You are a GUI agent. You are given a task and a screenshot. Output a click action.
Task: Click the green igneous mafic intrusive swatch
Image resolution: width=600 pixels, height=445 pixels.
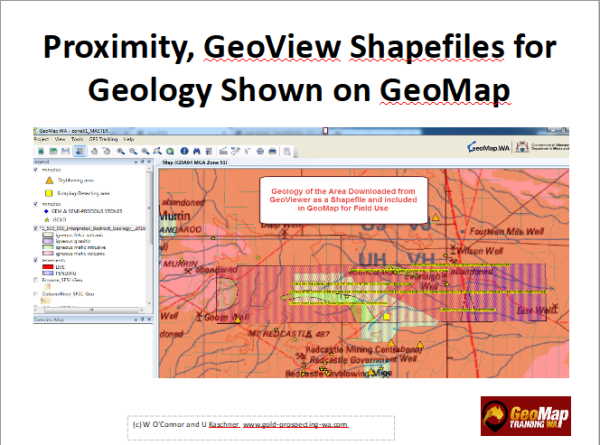48,247
